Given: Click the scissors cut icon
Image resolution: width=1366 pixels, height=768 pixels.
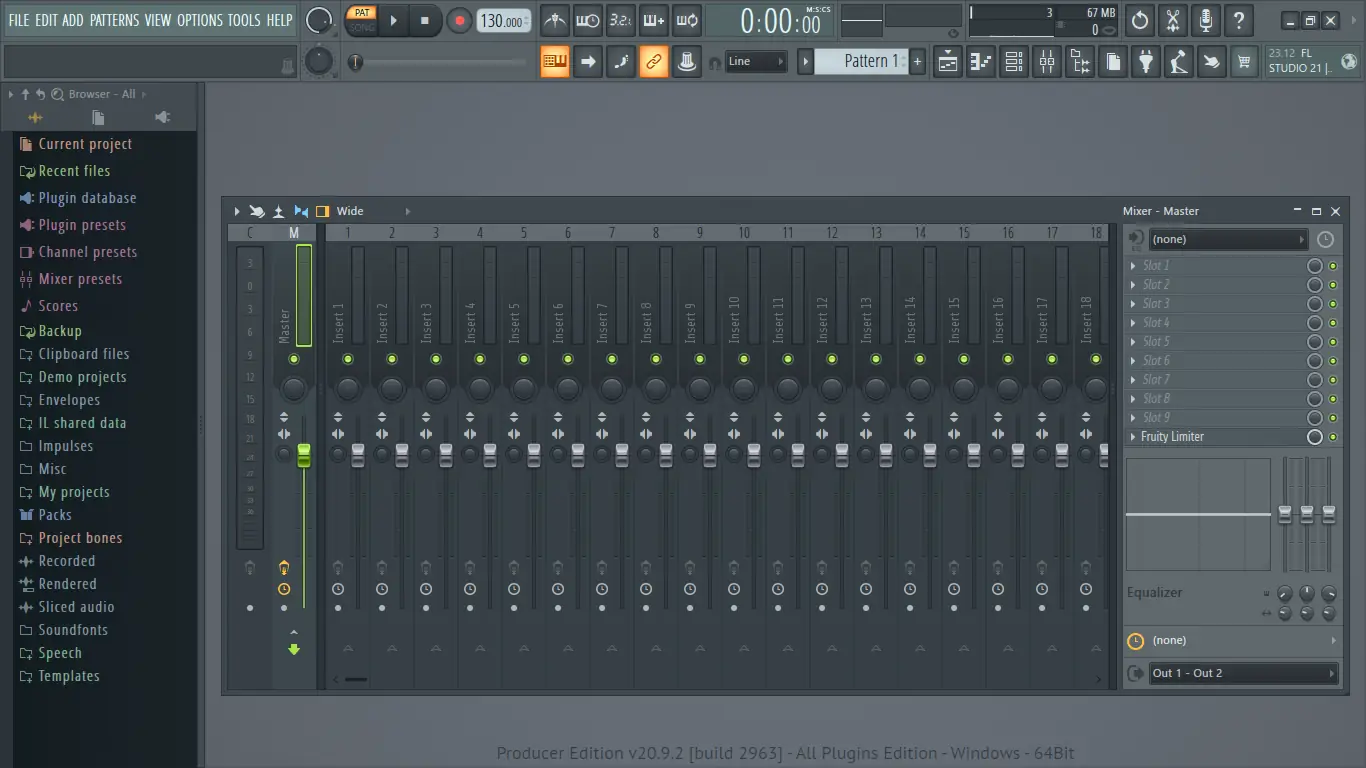Looking at the screenshot, I should point(1172,20).
